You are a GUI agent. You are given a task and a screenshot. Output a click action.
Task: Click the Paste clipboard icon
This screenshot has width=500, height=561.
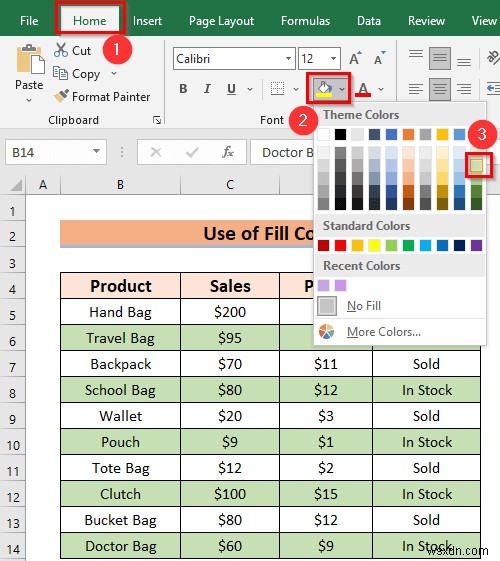(30, 59)
